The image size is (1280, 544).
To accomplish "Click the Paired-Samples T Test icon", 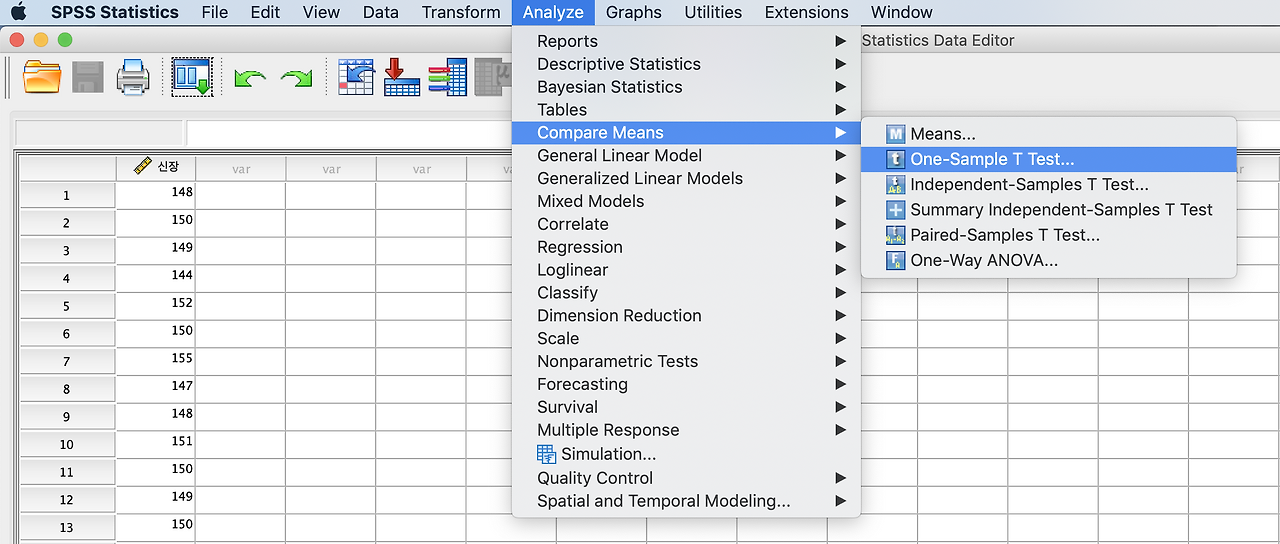I will click(895, 236).
